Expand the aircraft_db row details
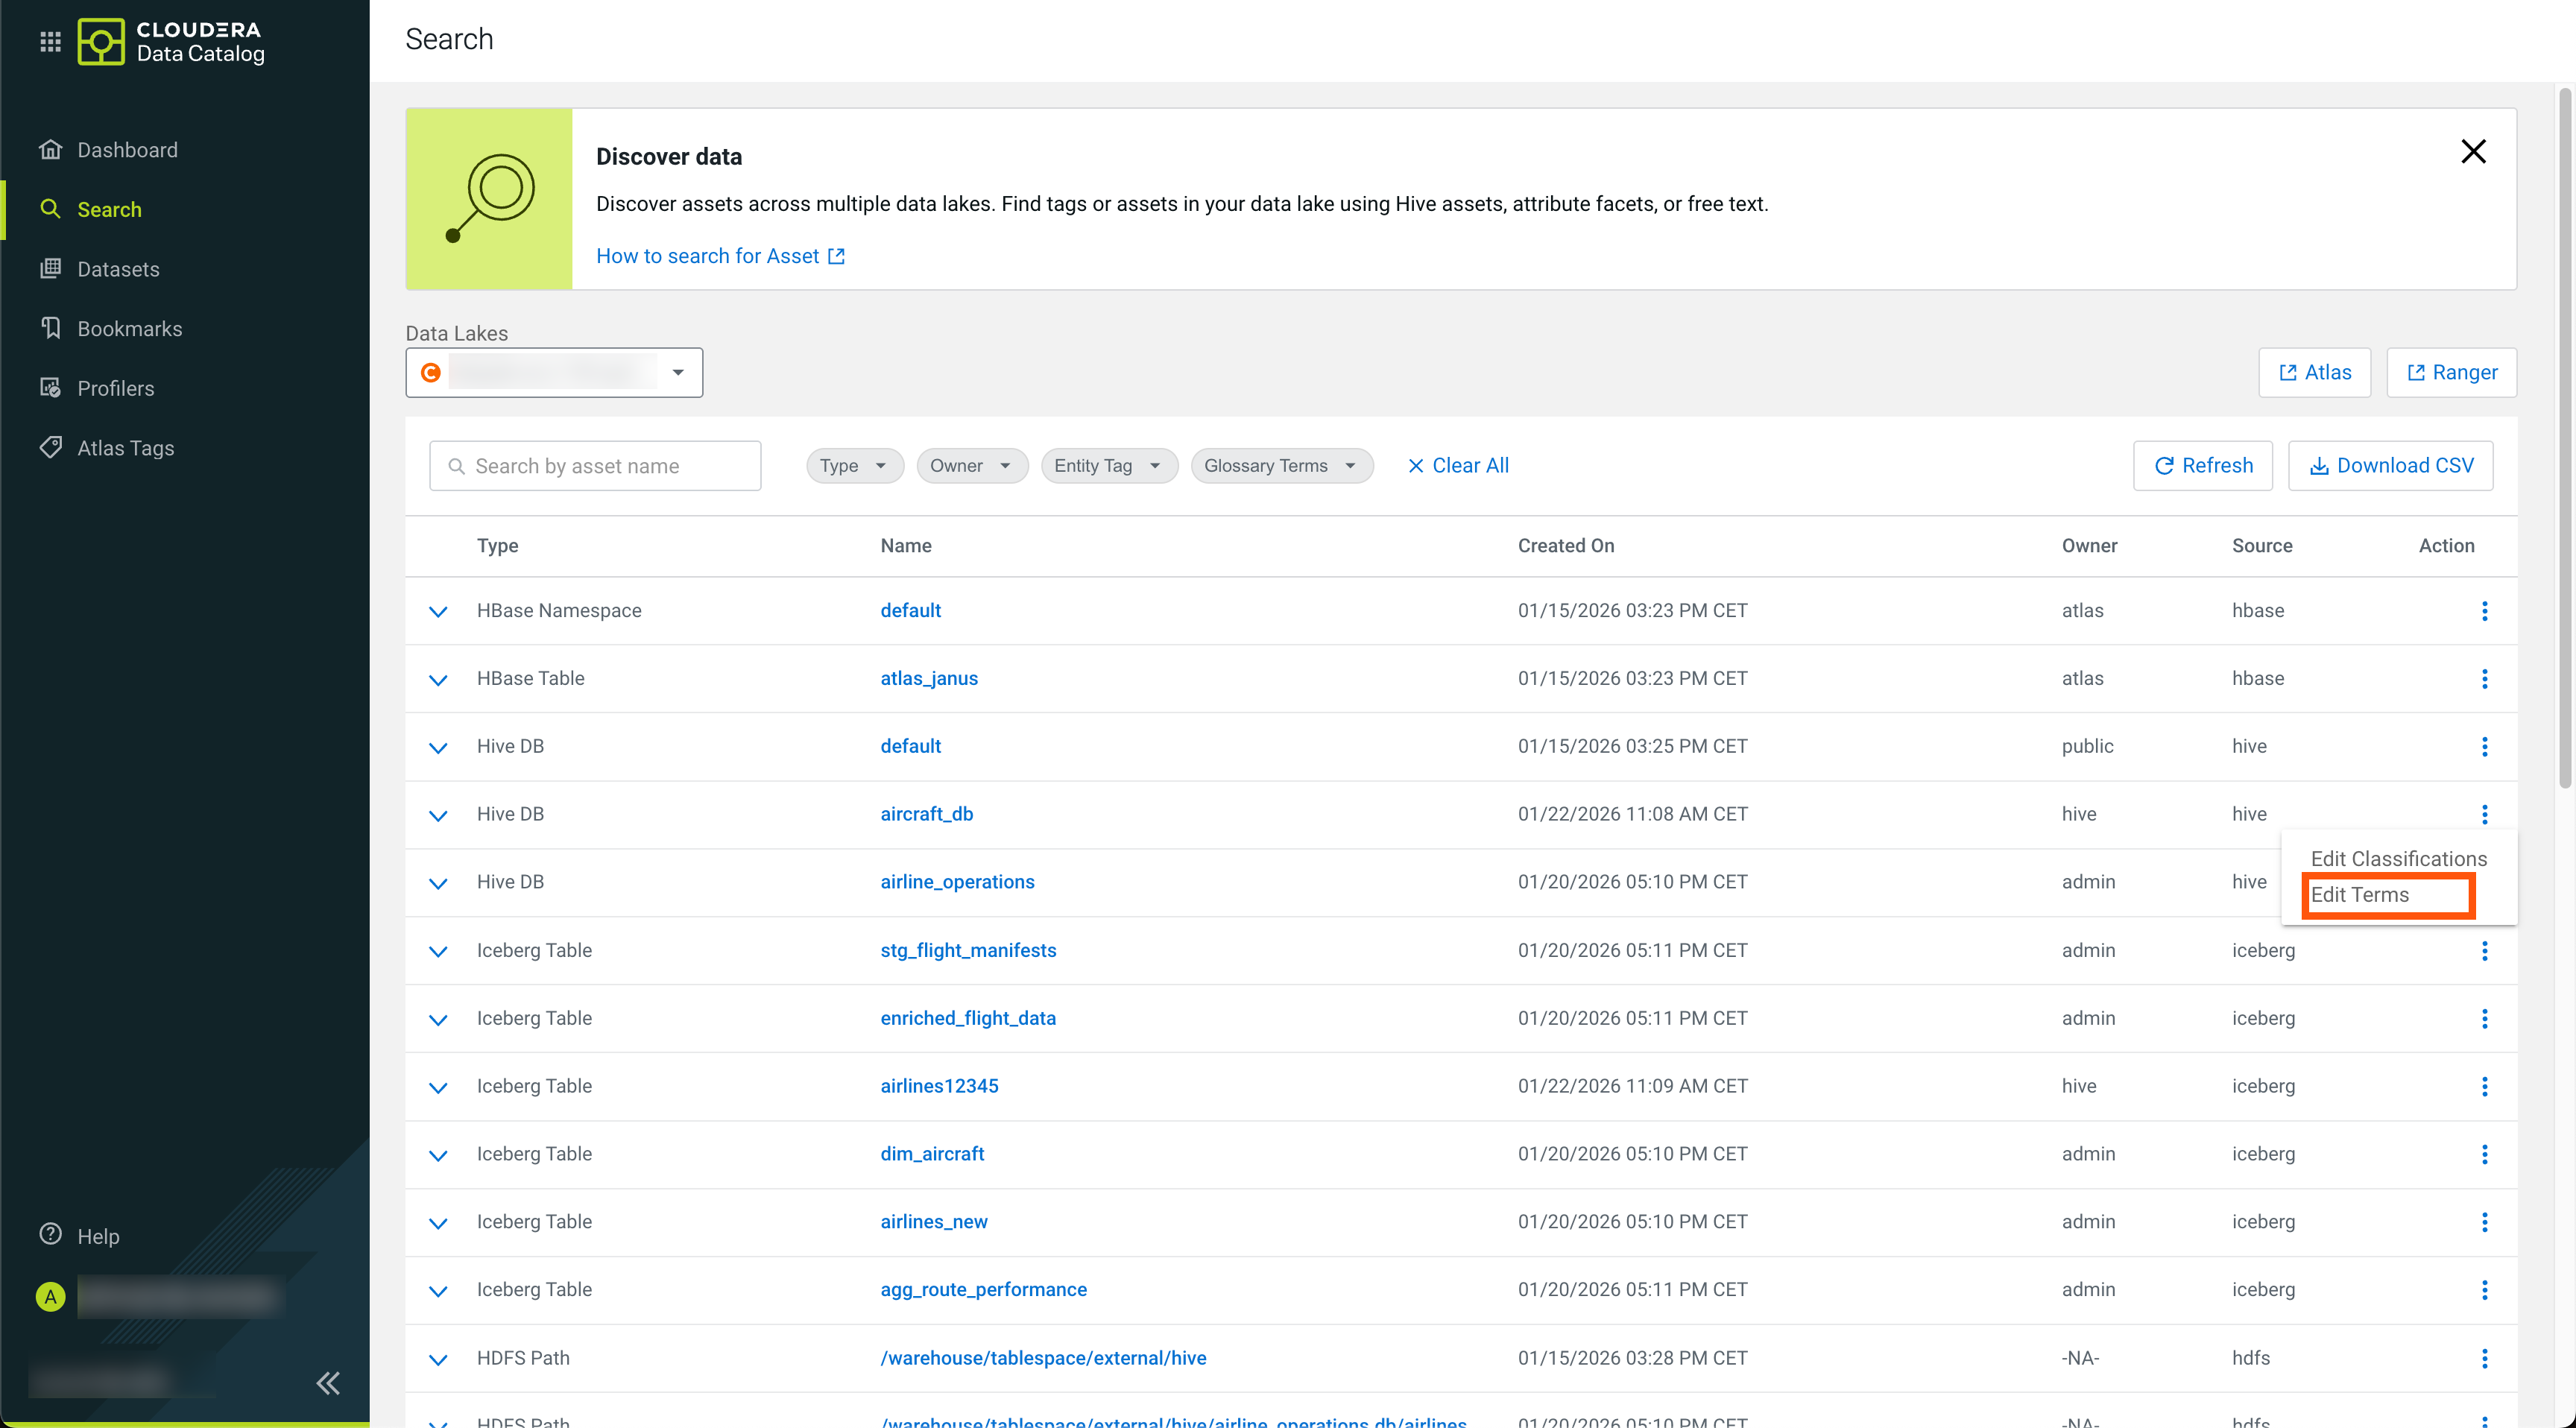This screenshot has width=2576, height=1428. [x=438, y=815]
